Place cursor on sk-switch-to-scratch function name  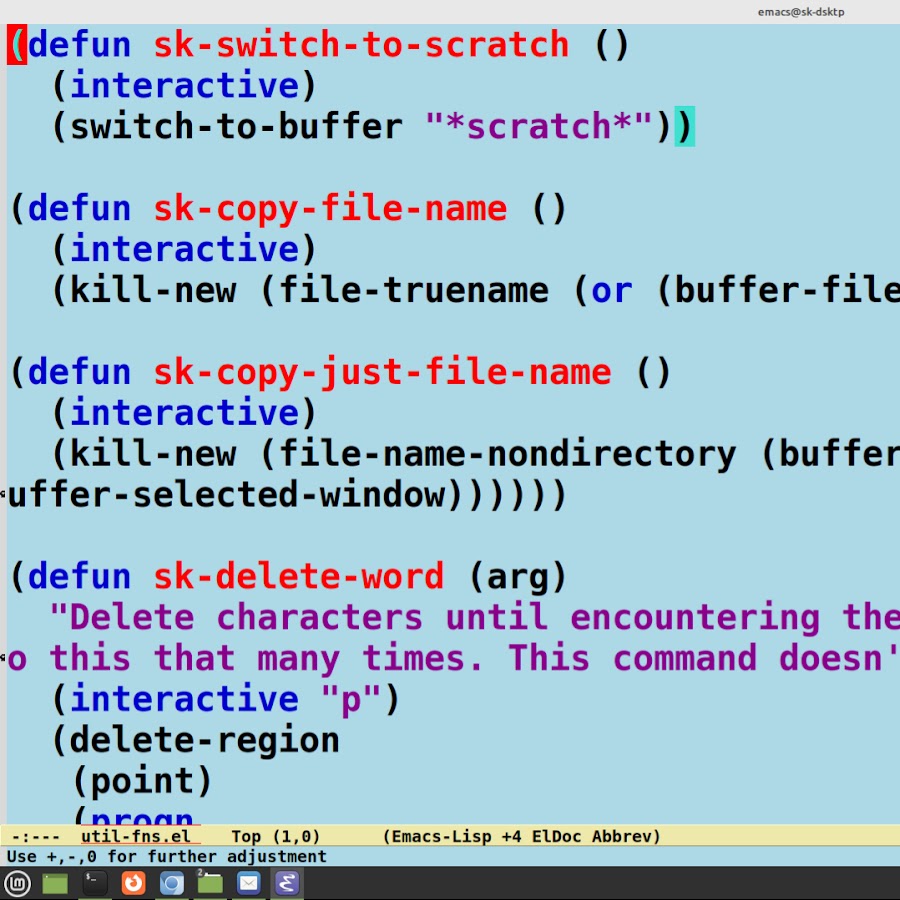[361, 45]
